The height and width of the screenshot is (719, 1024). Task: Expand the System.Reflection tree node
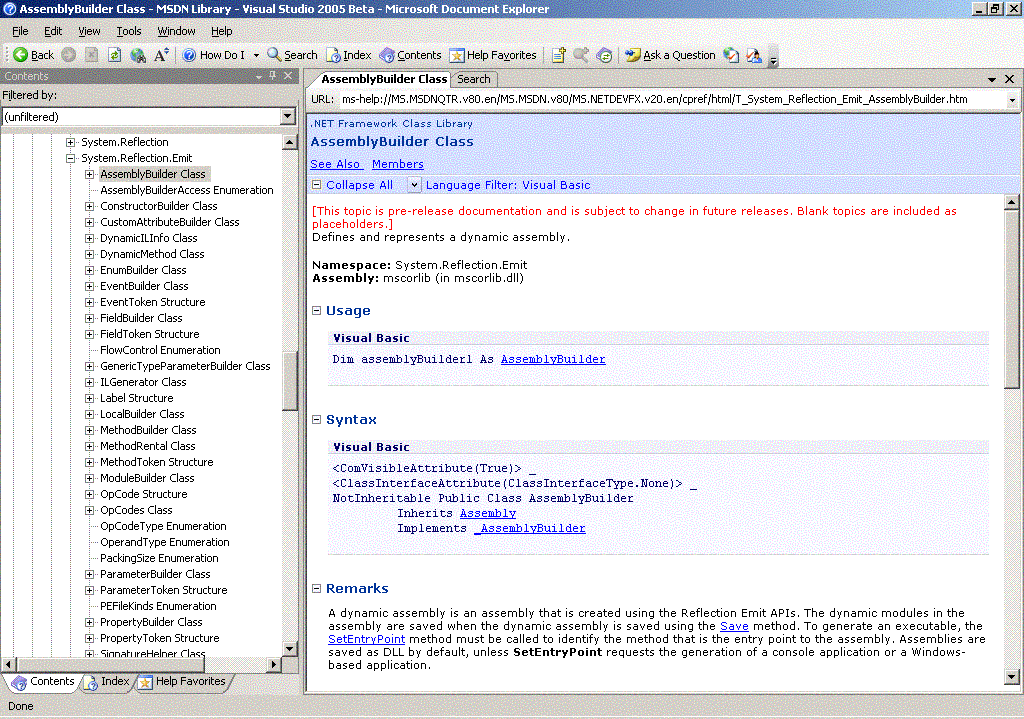[71, 142]
